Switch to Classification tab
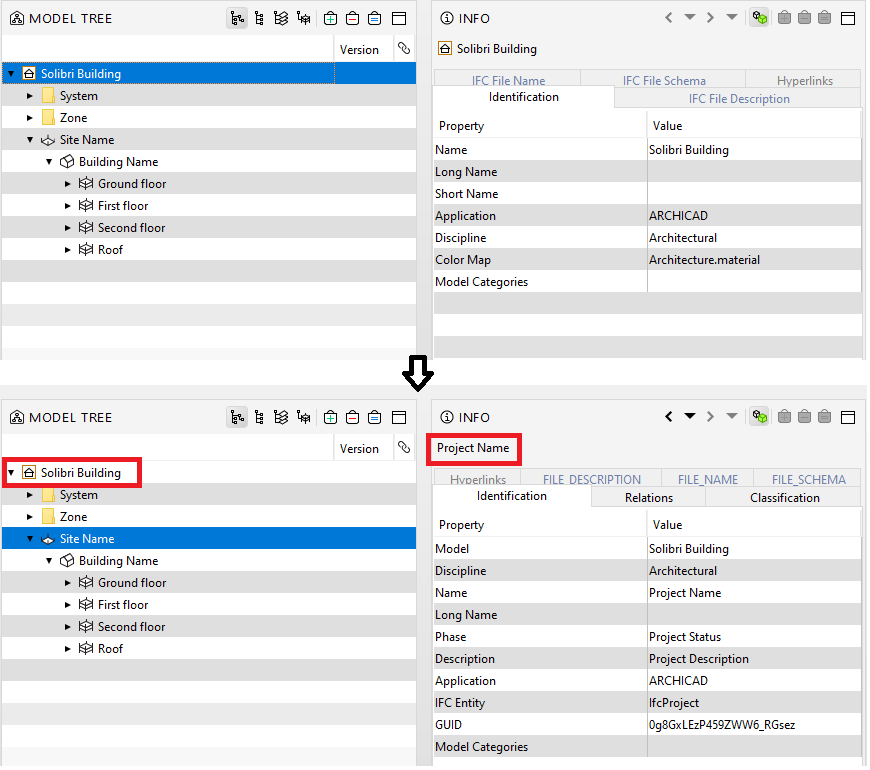This screenshot has height=770, width=870. [x=784, y=498]
